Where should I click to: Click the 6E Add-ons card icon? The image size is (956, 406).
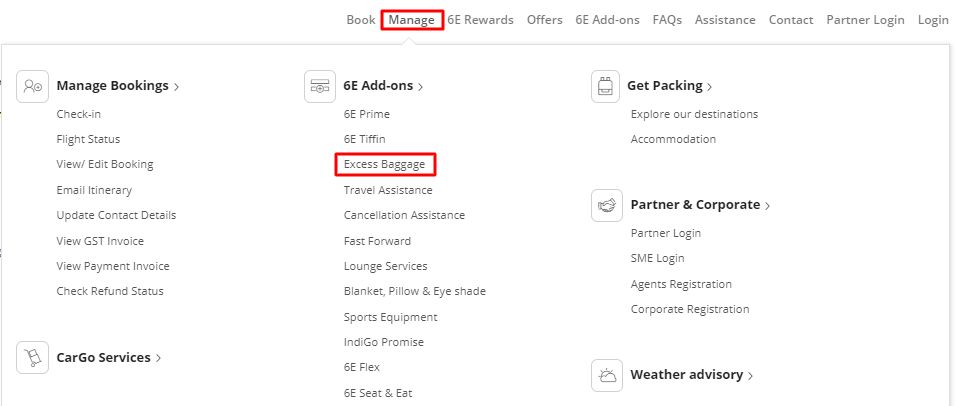[320, 86]
